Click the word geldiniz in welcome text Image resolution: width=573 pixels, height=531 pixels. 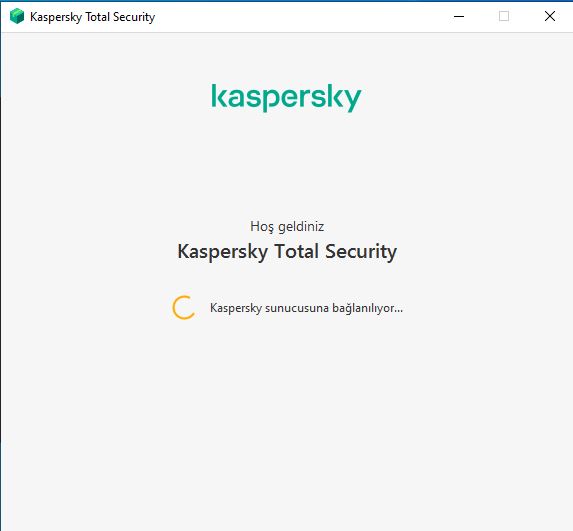[301, 227]
